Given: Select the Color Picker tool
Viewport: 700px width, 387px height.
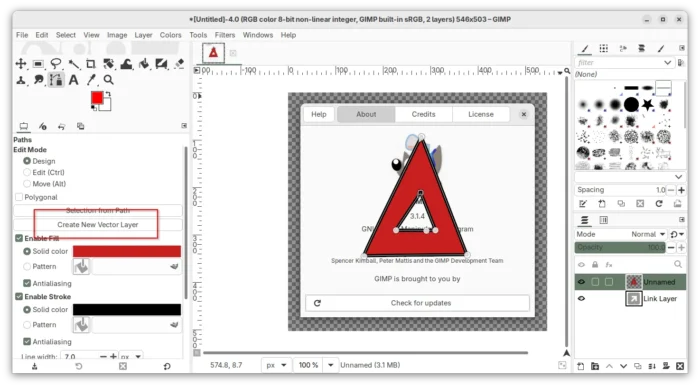Looking at the screenshot, I should [91, 80].
